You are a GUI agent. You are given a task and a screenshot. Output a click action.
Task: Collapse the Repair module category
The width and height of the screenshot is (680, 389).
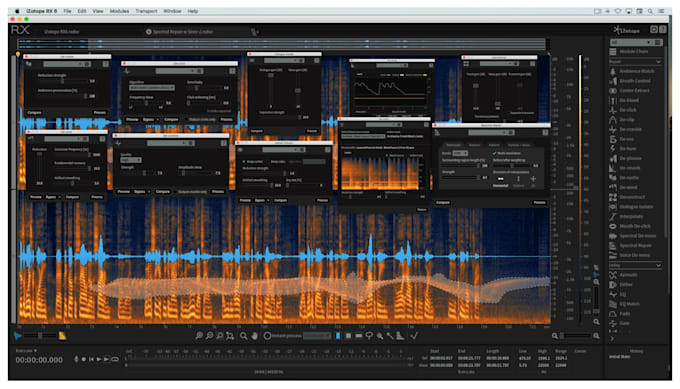[x=658, y=62]
